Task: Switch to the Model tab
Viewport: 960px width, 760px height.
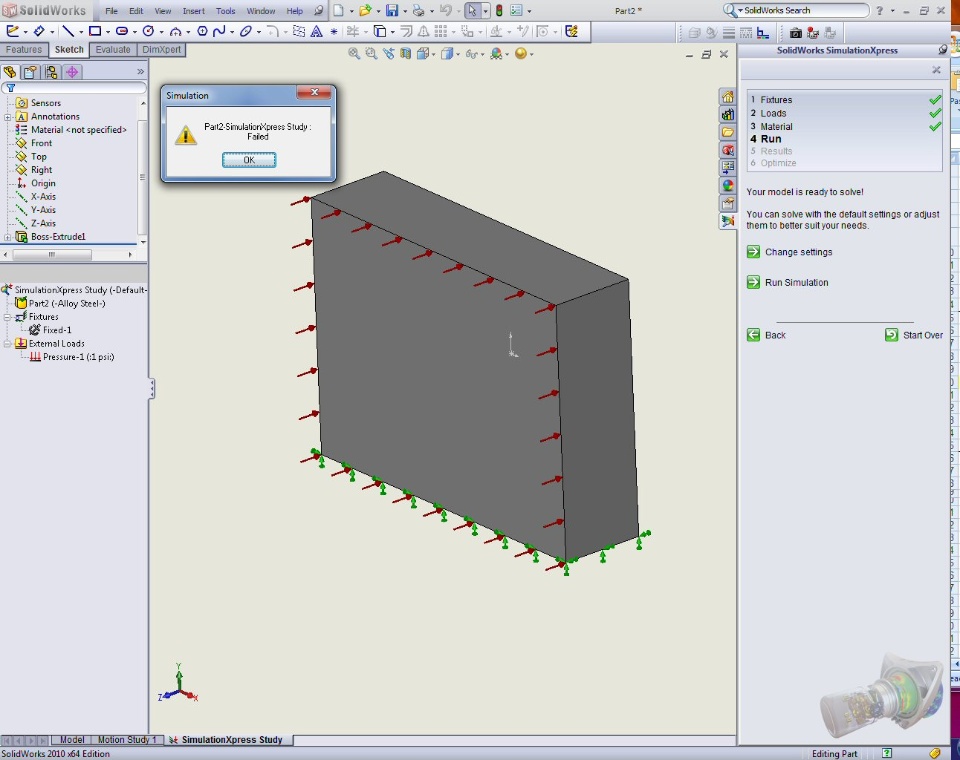Action: pyautogui.click(x=72, y=740)
